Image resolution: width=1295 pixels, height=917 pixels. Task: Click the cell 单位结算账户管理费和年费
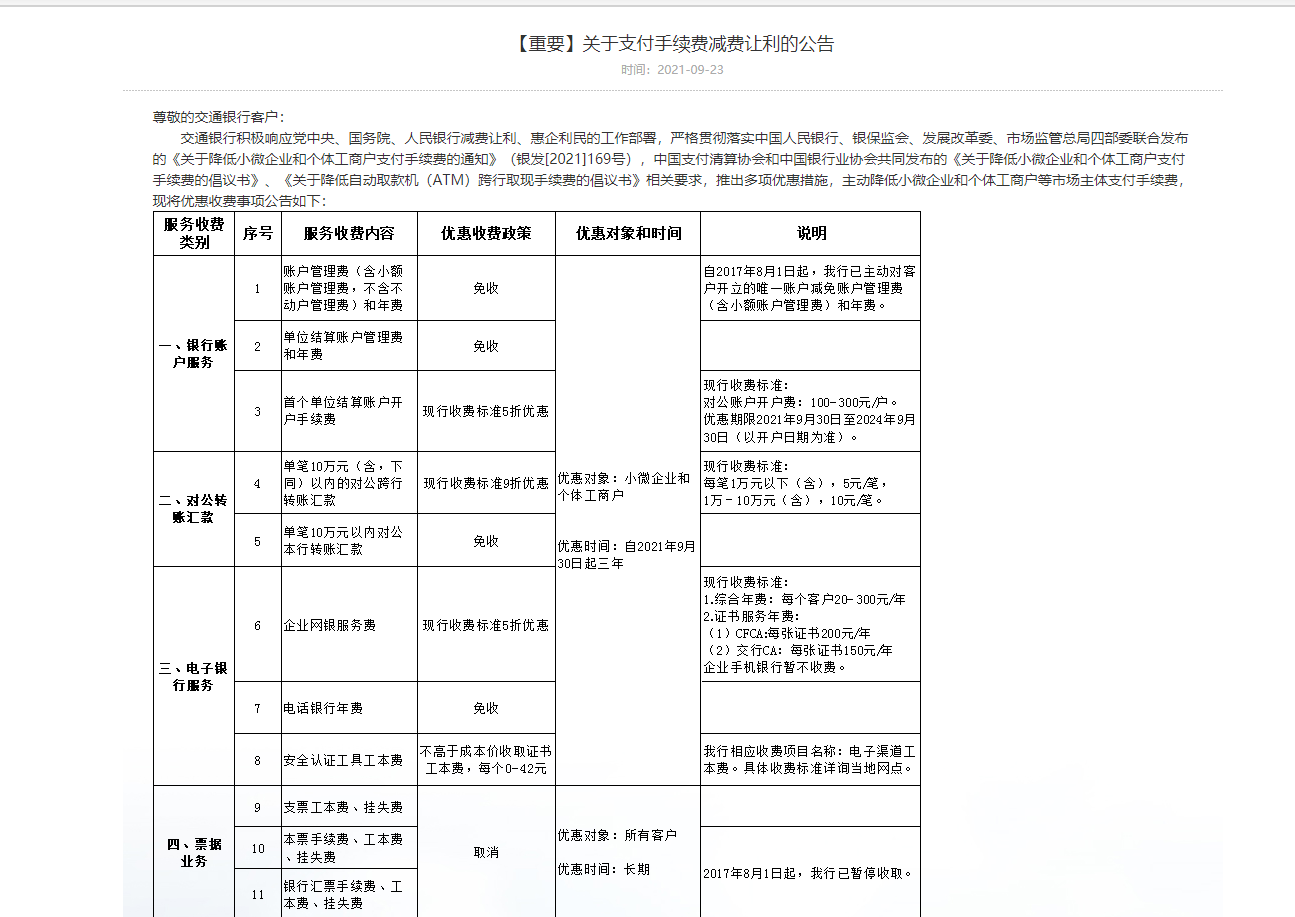349,346
